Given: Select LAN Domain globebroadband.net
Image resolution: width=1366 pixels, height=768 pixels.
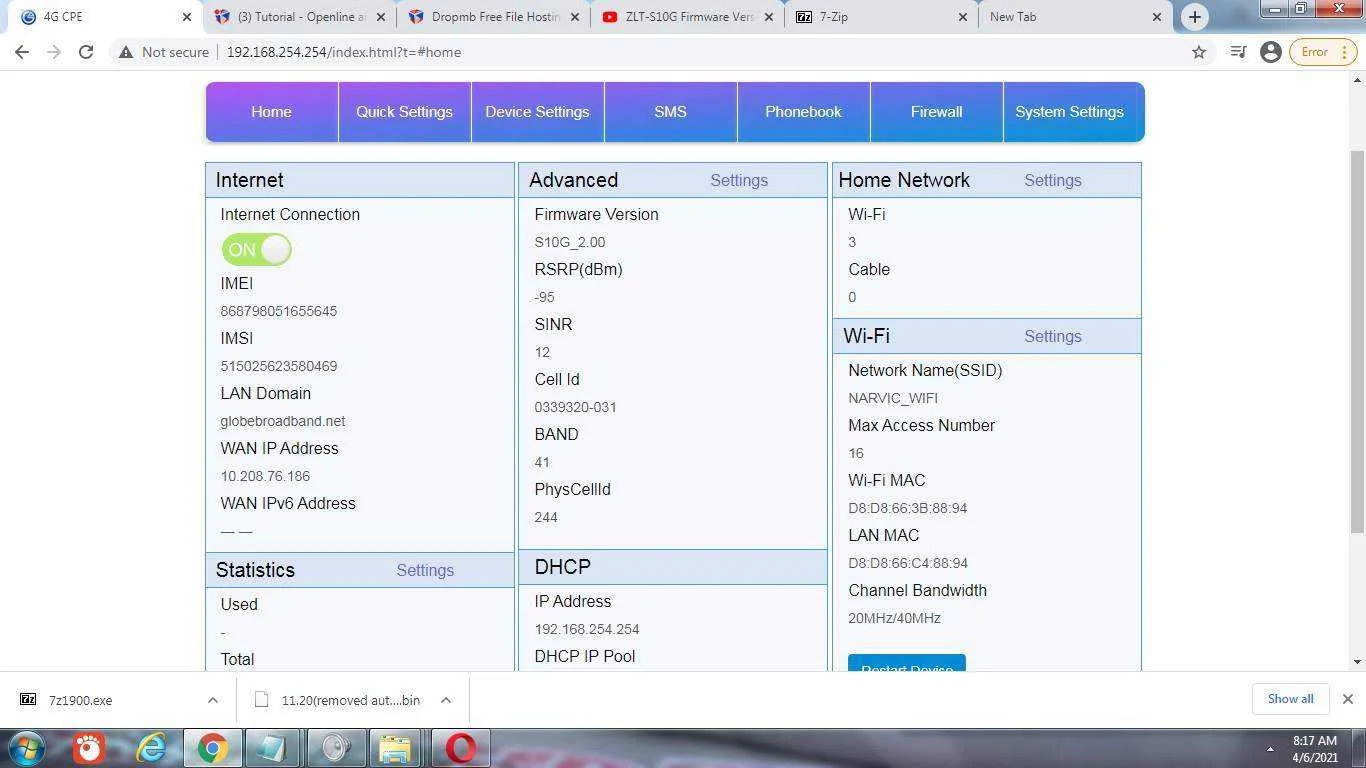Looking at the screenshot, I should (x=282, y=421).
